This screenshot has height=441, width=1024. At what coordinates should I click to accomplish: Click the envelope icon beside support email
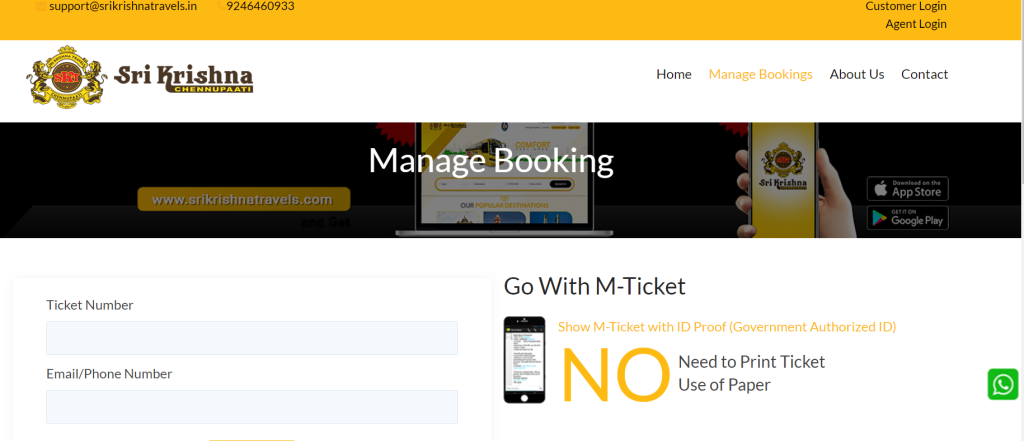point(40,7)
